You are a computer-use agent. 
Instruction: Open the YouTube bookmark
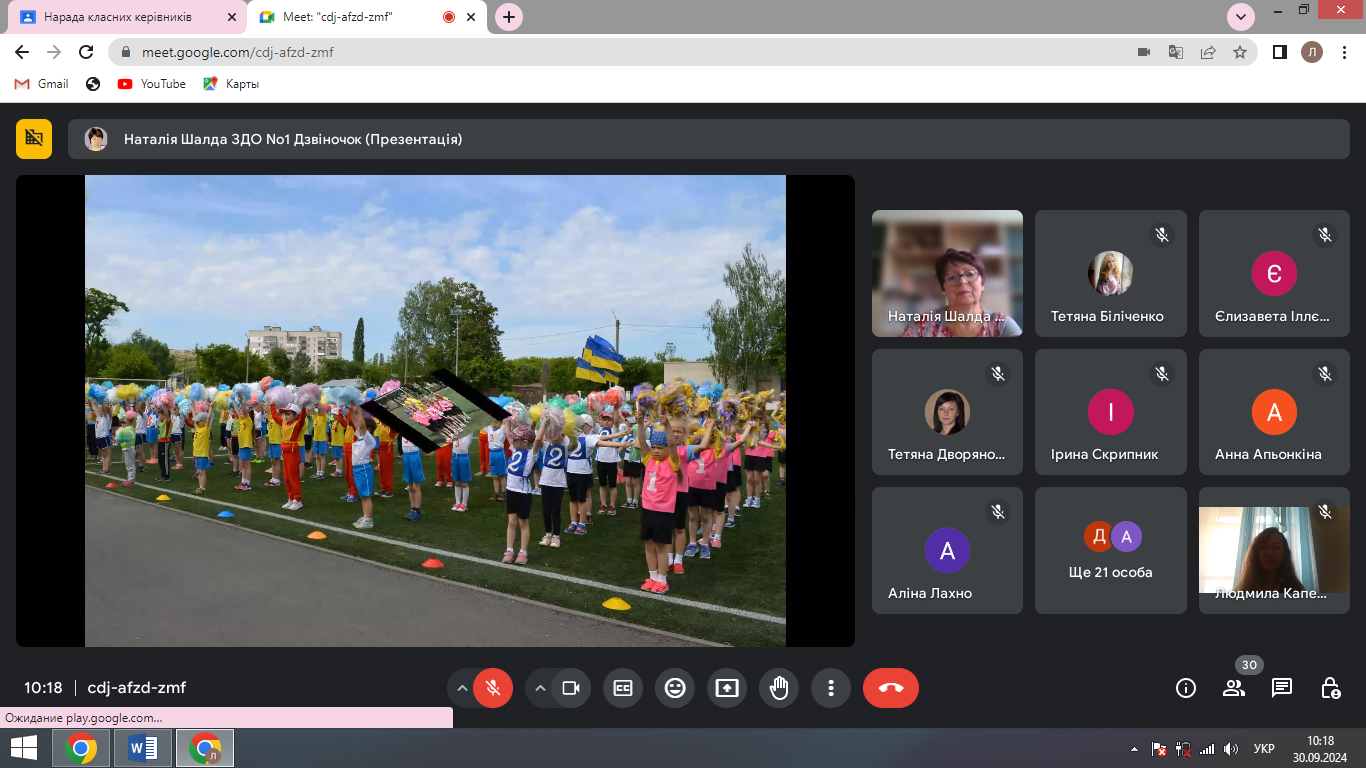(152, 84)
